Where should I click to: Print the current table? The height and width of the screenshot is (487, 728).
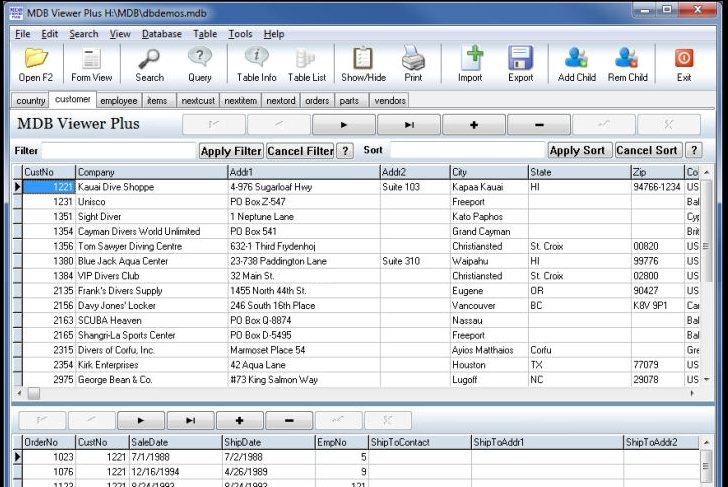point(413,65)
